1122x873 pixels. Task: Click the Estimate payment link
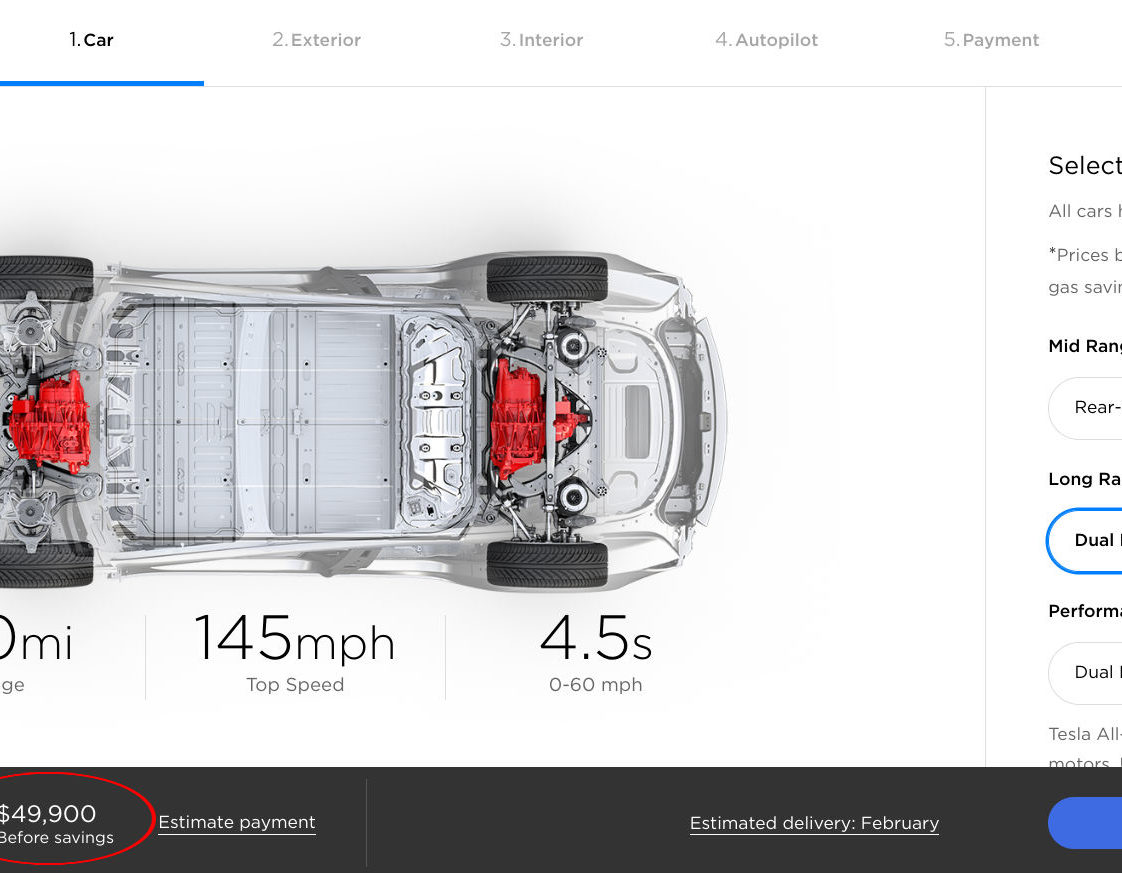point(237,822)
